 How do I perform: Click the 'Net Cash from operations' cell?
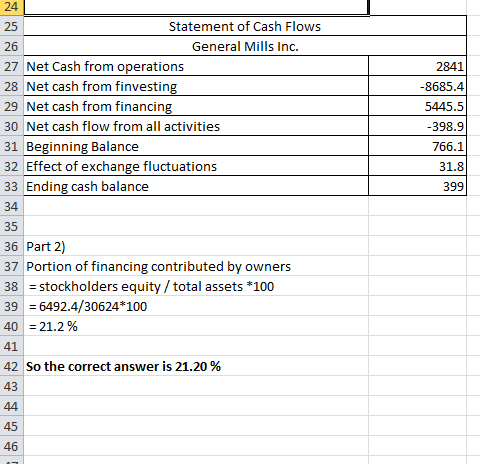pyautogui.click(x=196, y=66)
